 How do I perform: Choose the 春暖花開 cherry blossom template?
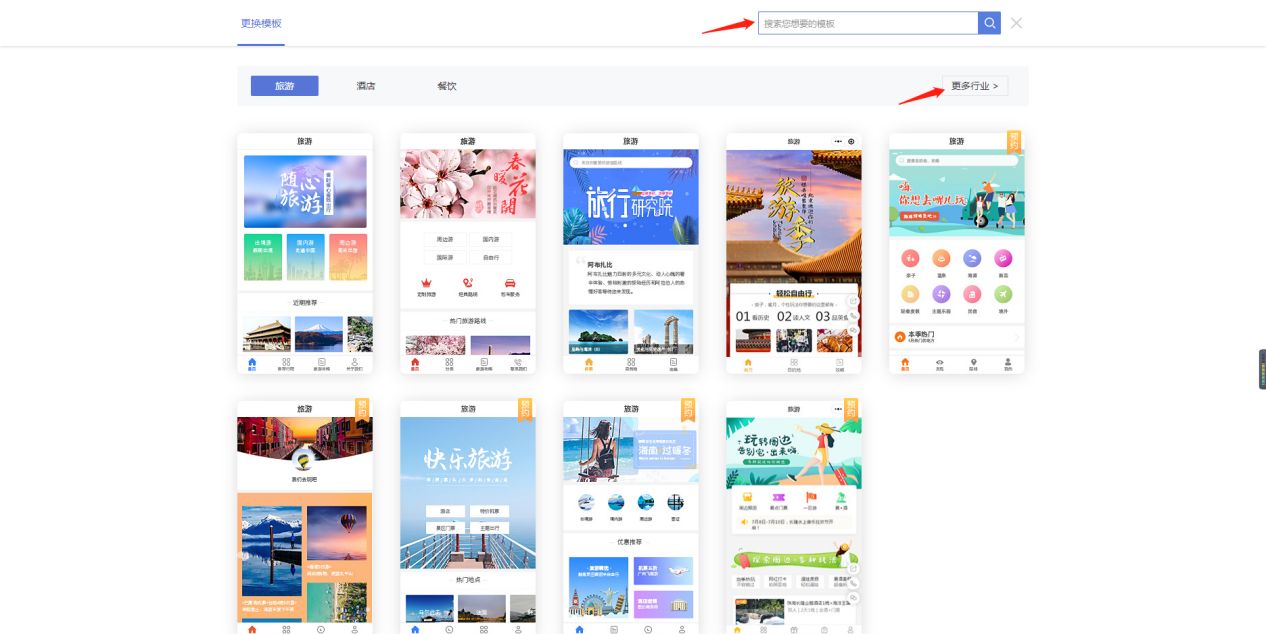coord(468,253)
